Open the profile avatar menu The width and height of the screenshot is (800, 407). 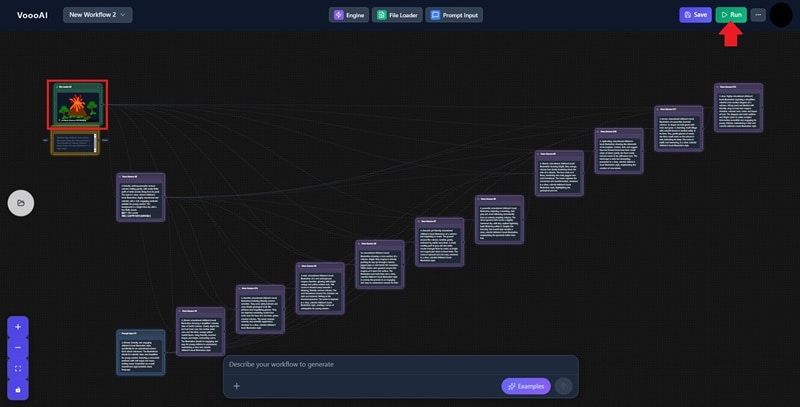click(x=781, y=15)
